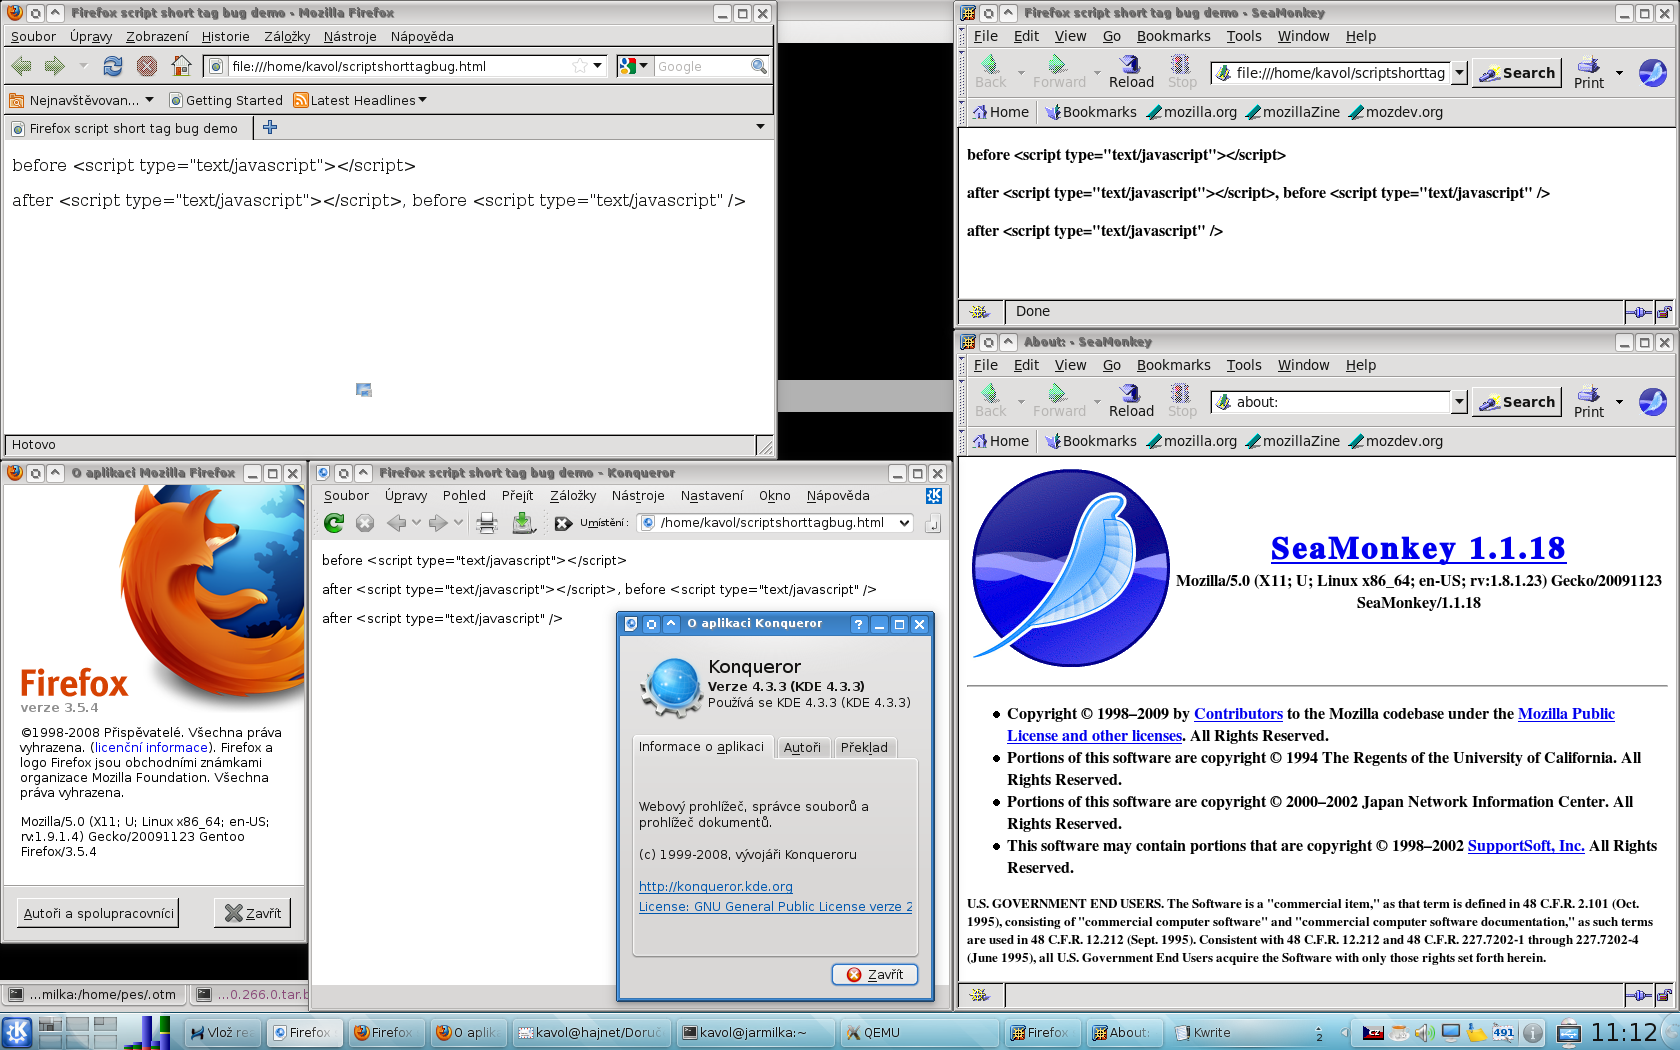The image size is (1680, 1050).
Task: Click the Firefox green forward arrow
Action: click(x=55, y=66)
